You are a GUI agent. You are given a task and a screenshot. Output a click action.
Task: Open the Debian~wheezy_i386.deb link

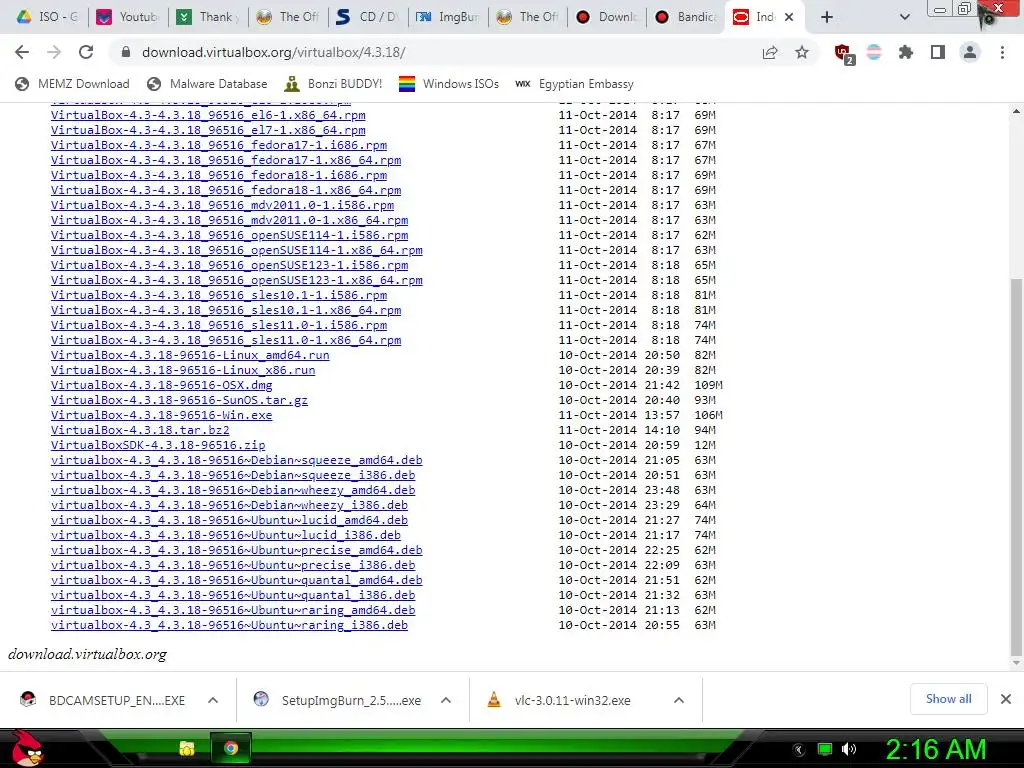[x=229, y=505]
